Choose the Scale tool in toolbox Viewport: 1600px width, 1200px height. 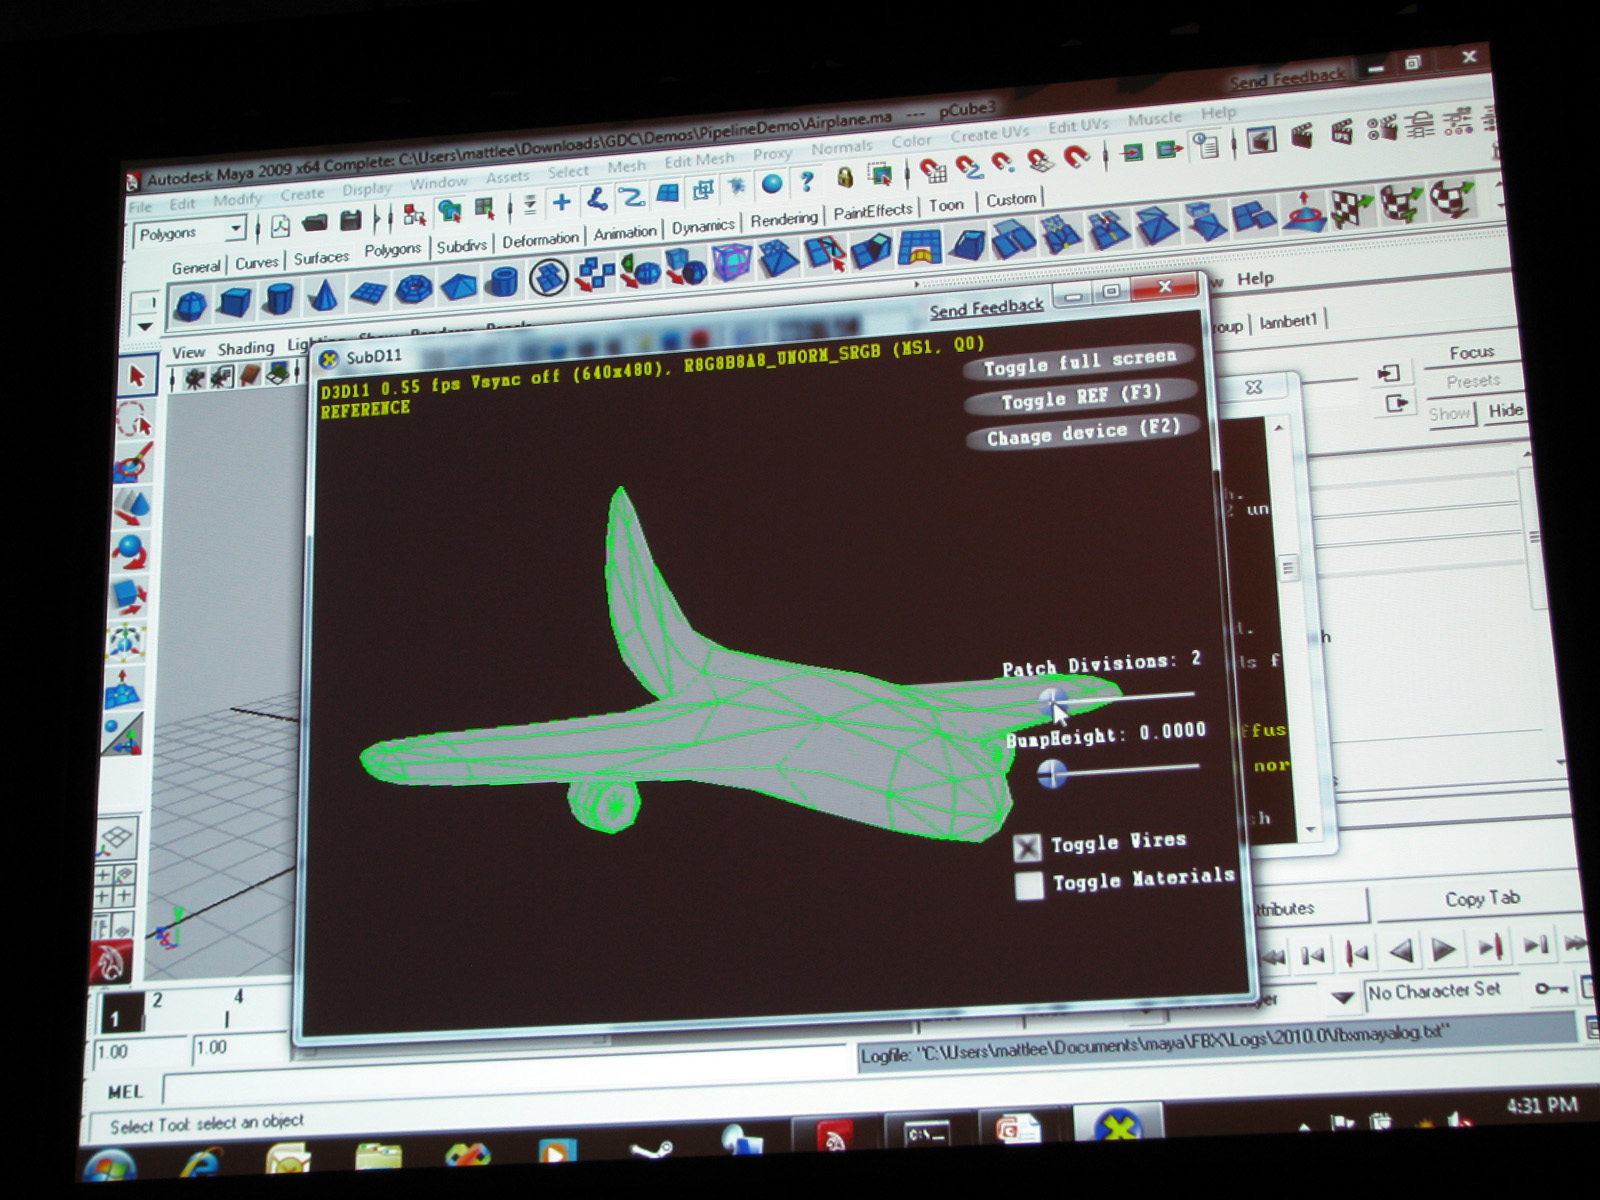128,596
